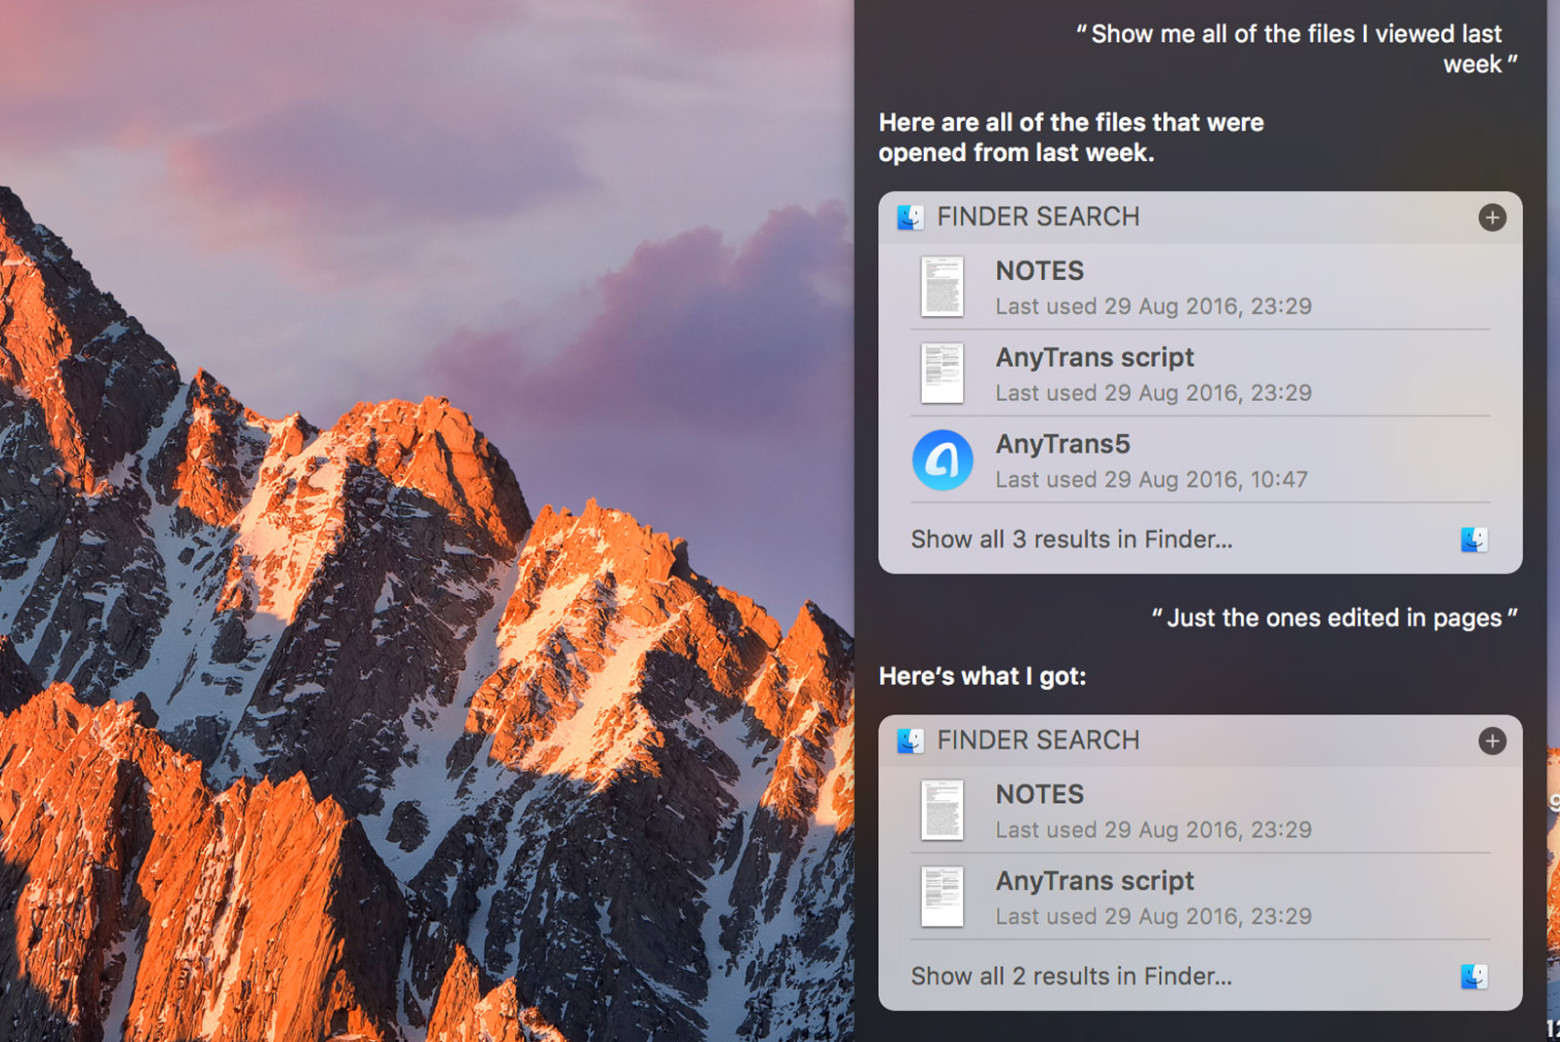This screenshot has width=1560, height=1042.
Task: Pin the three-result Finder Search using plus button
Action: 1491,217
